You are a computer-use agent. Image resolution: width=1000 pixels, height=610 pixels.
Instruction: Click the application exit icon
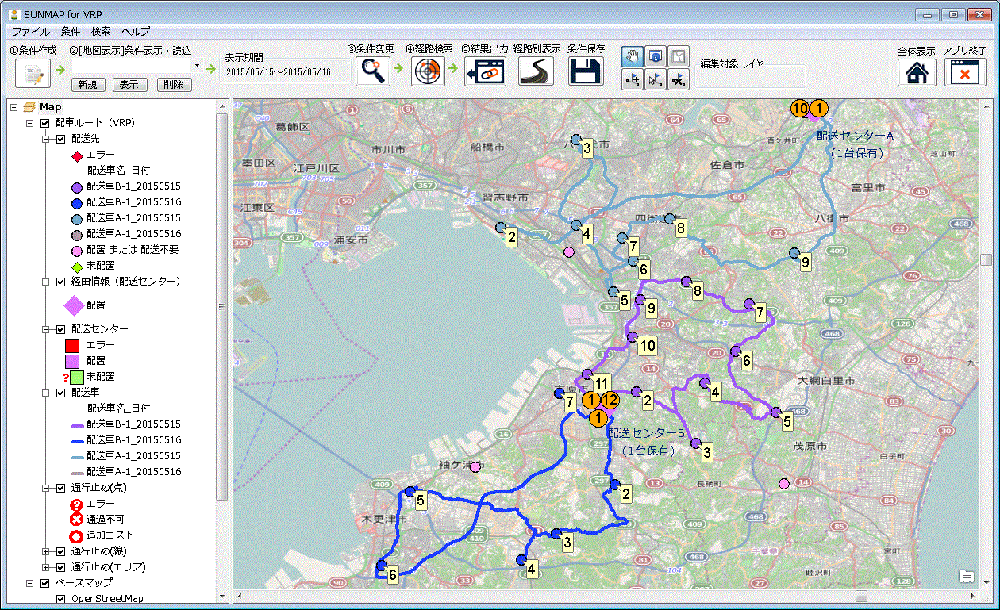(965, 72)
